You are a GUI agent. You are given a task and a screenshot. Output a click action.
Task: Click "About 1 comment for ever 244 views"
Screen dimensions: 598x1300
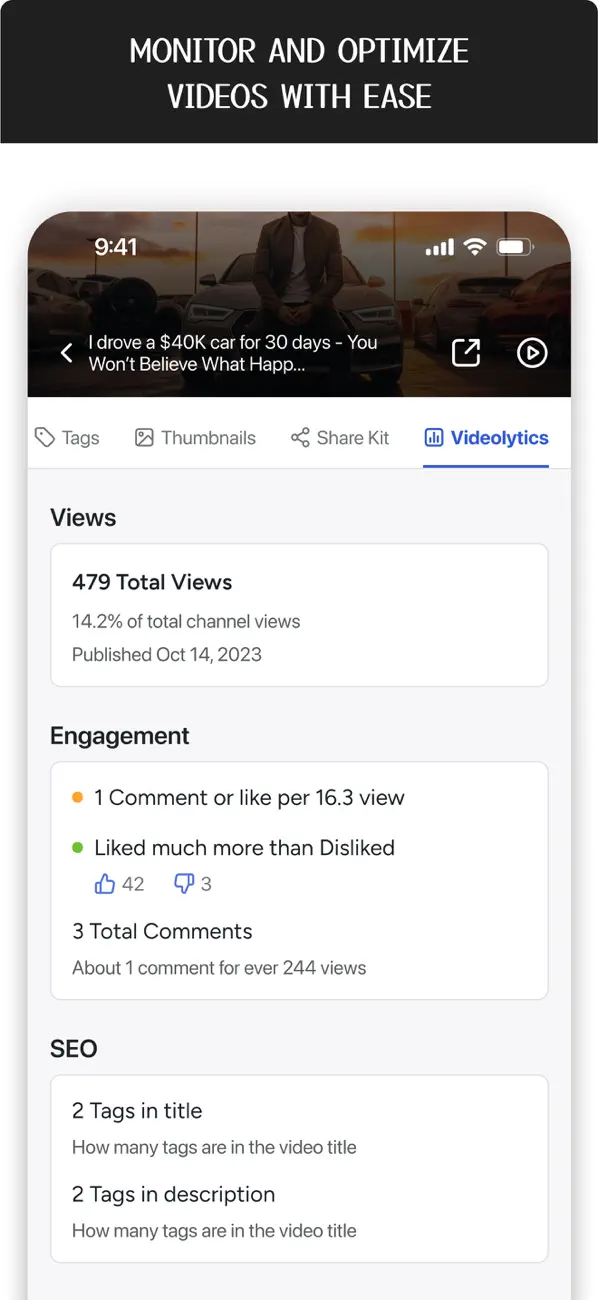[219, 968]
